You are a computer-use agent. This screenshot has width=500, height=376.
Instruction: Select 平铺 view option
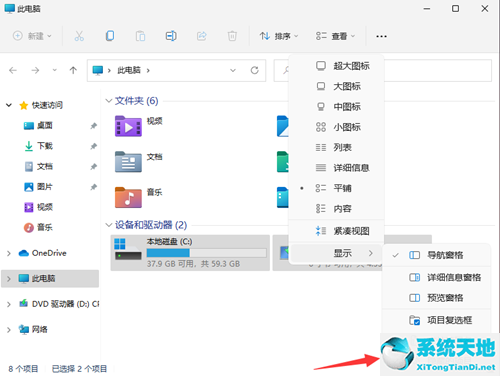tap(336, 188)
